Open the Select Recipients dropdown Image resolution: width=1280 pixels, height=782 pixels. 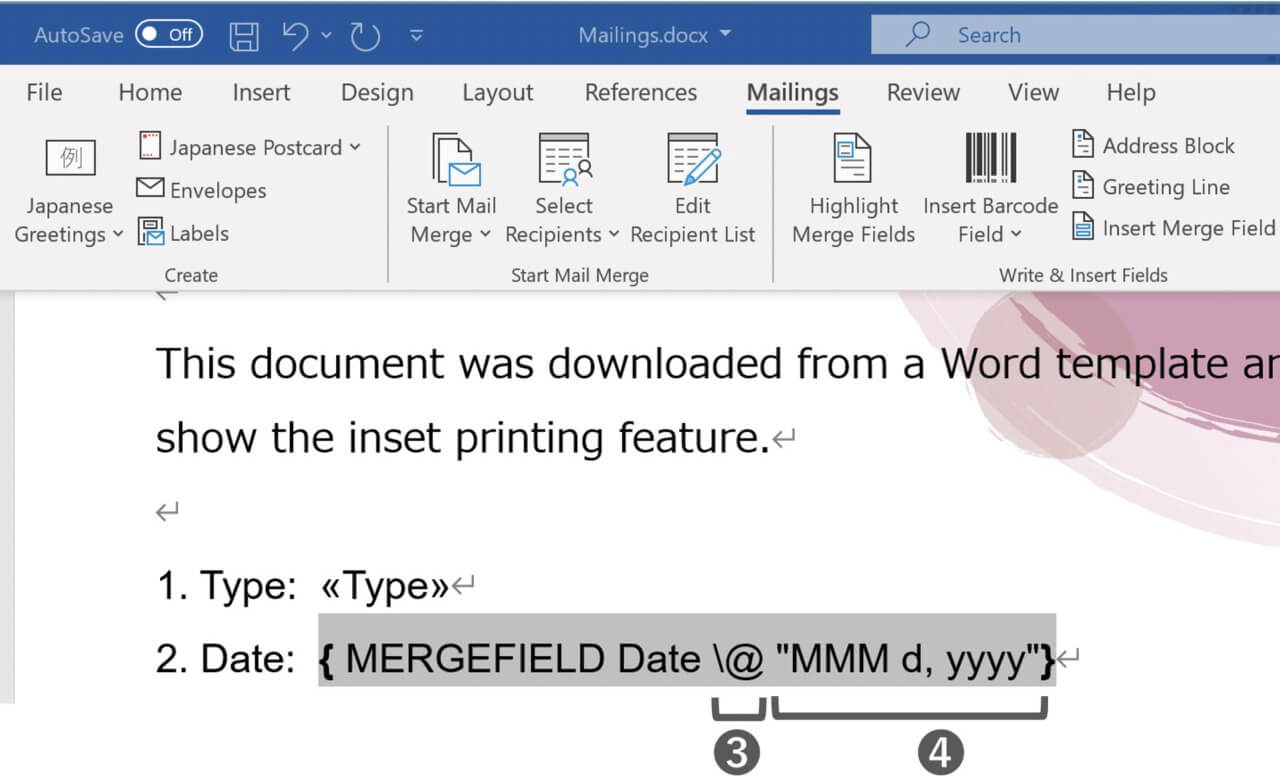pyautogui.click(x=563, y=190)
